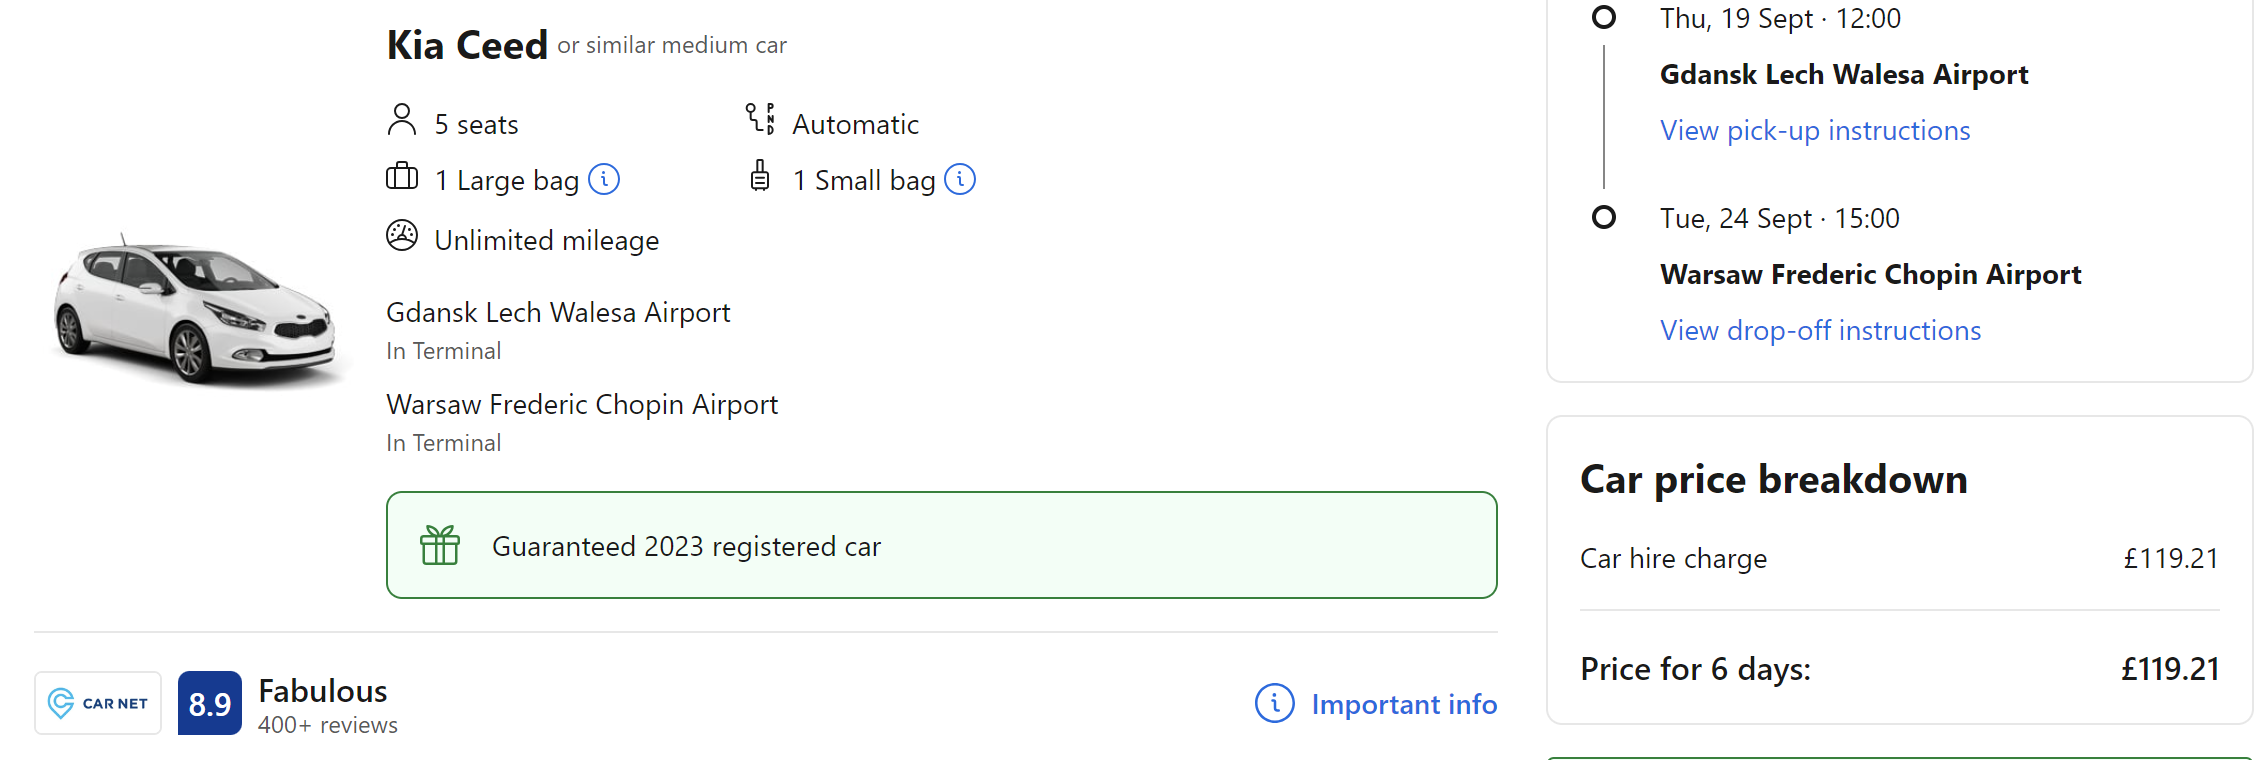Click the Kia Ceed car title

pos(467,45)
